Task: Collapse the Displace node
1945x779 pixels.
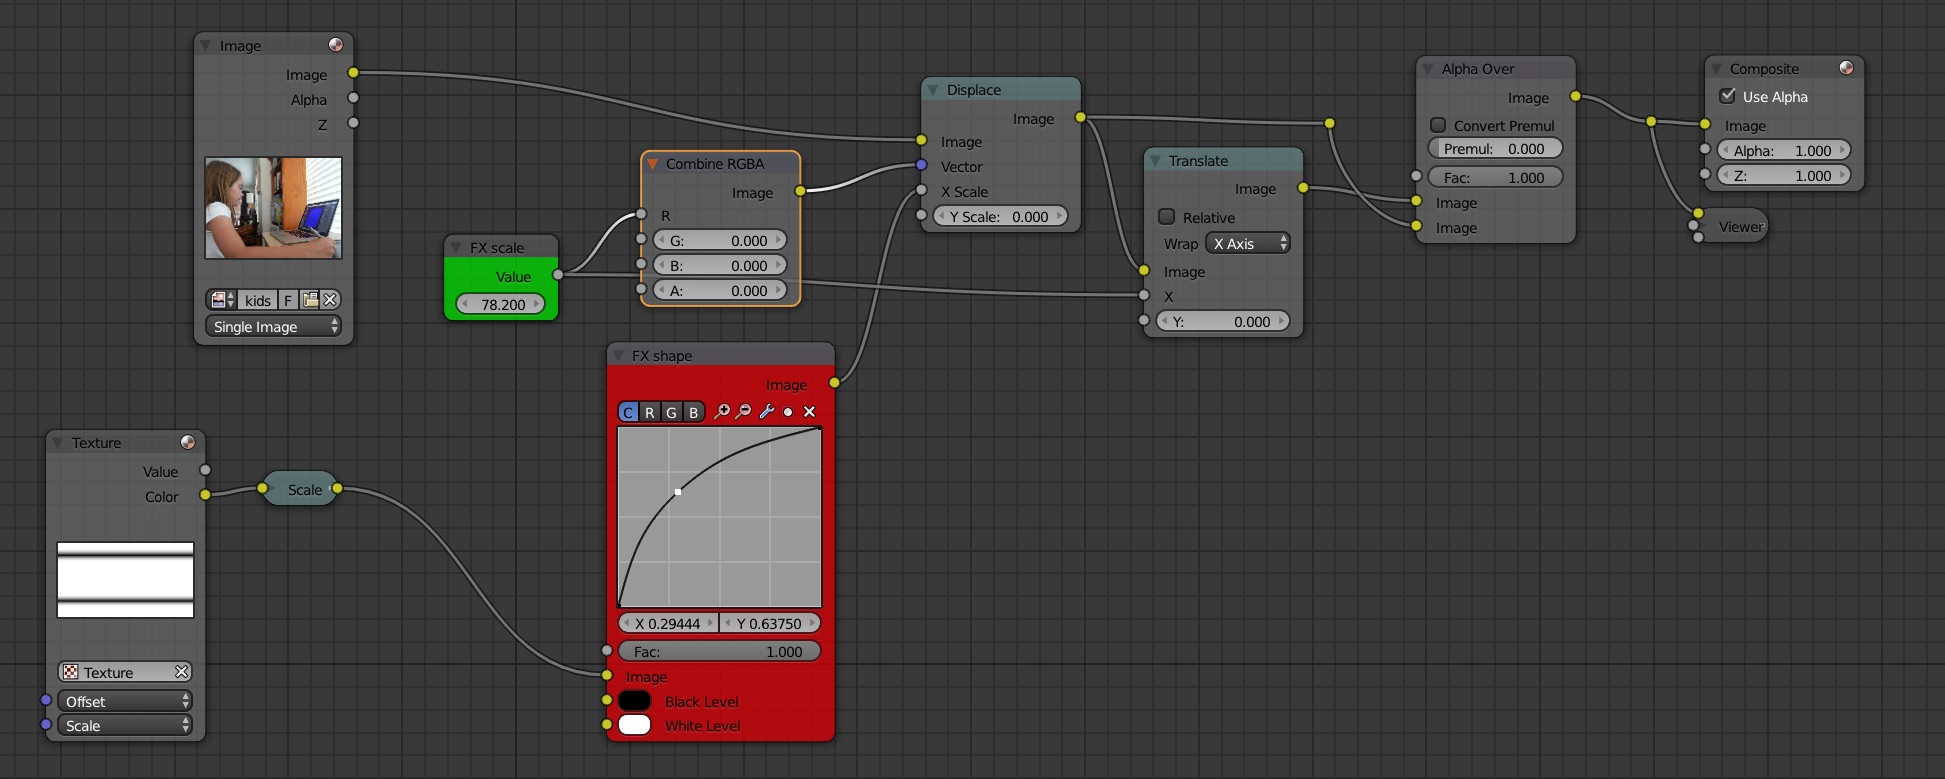Action: [x=933, y=89]
